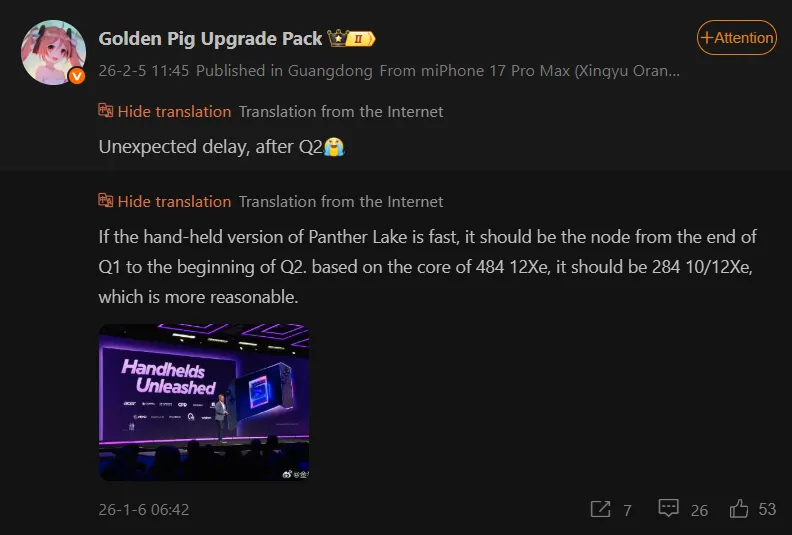Viewport: 792px width, 535px height.
Task: Open the user's avatar picture
Action: click(53, 52)
